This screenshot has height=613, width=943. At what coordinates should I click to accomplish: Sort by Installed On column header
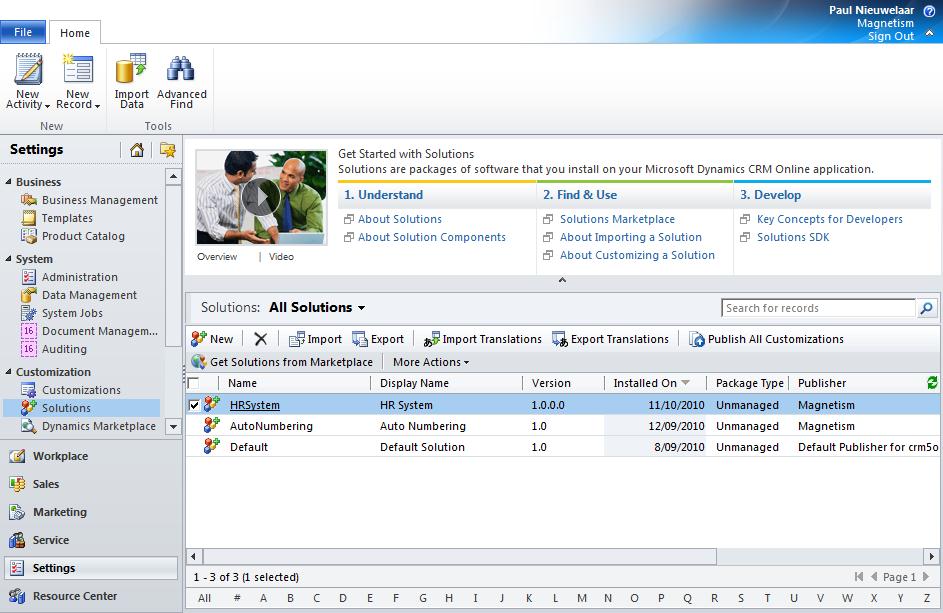pos(651,383)
